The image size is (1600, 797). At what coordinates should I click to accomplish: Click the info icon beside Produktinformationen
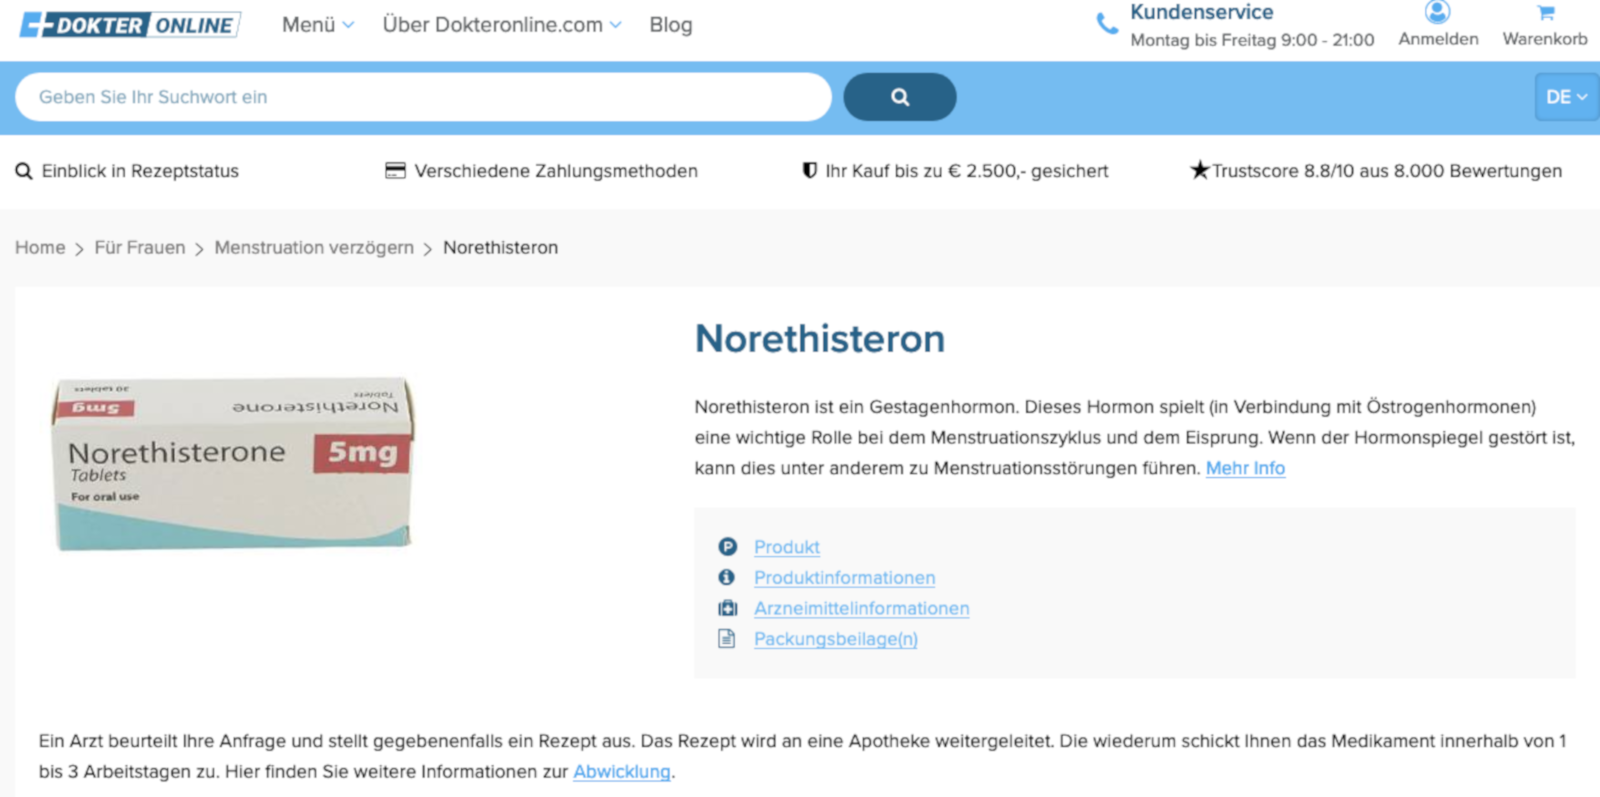coord(727,577)
